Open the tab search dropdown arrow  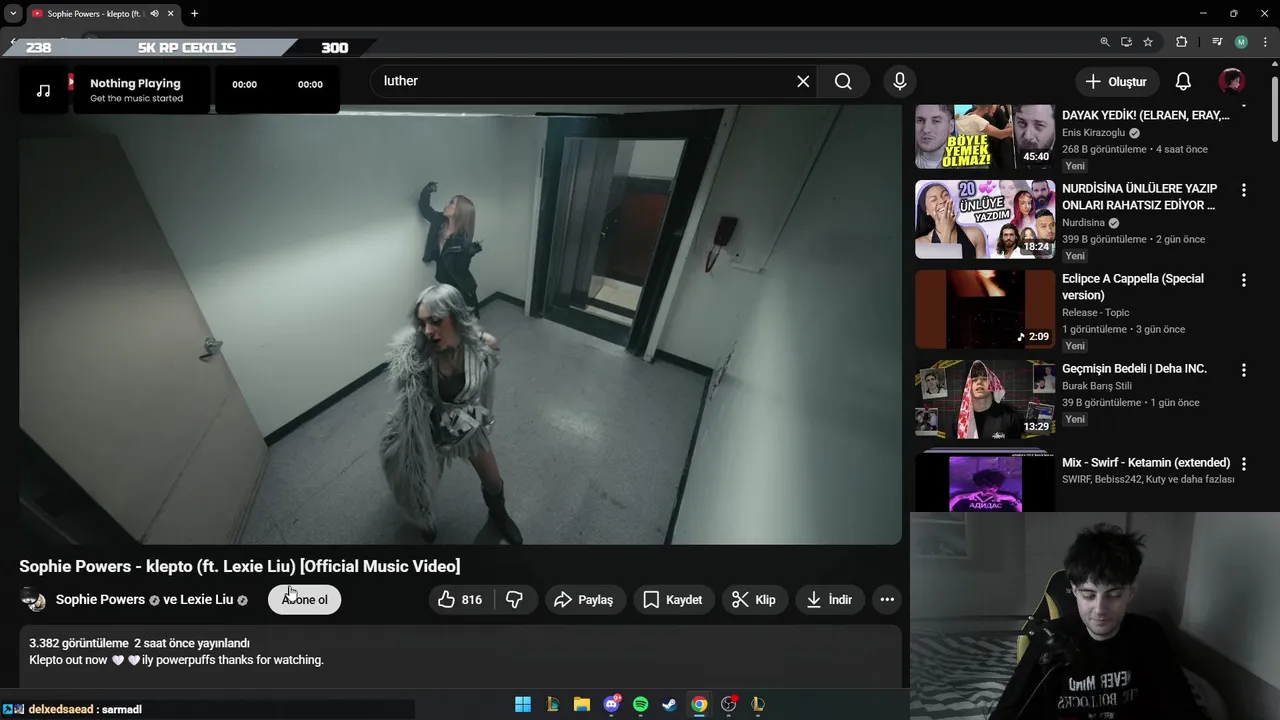[x=13, y=14]
